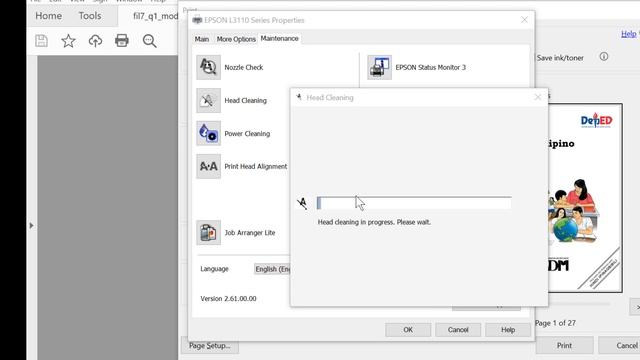Viewport: 640px width, 360px height.
Task: Click the Save ink/toner label
Action: click(560, 58)
